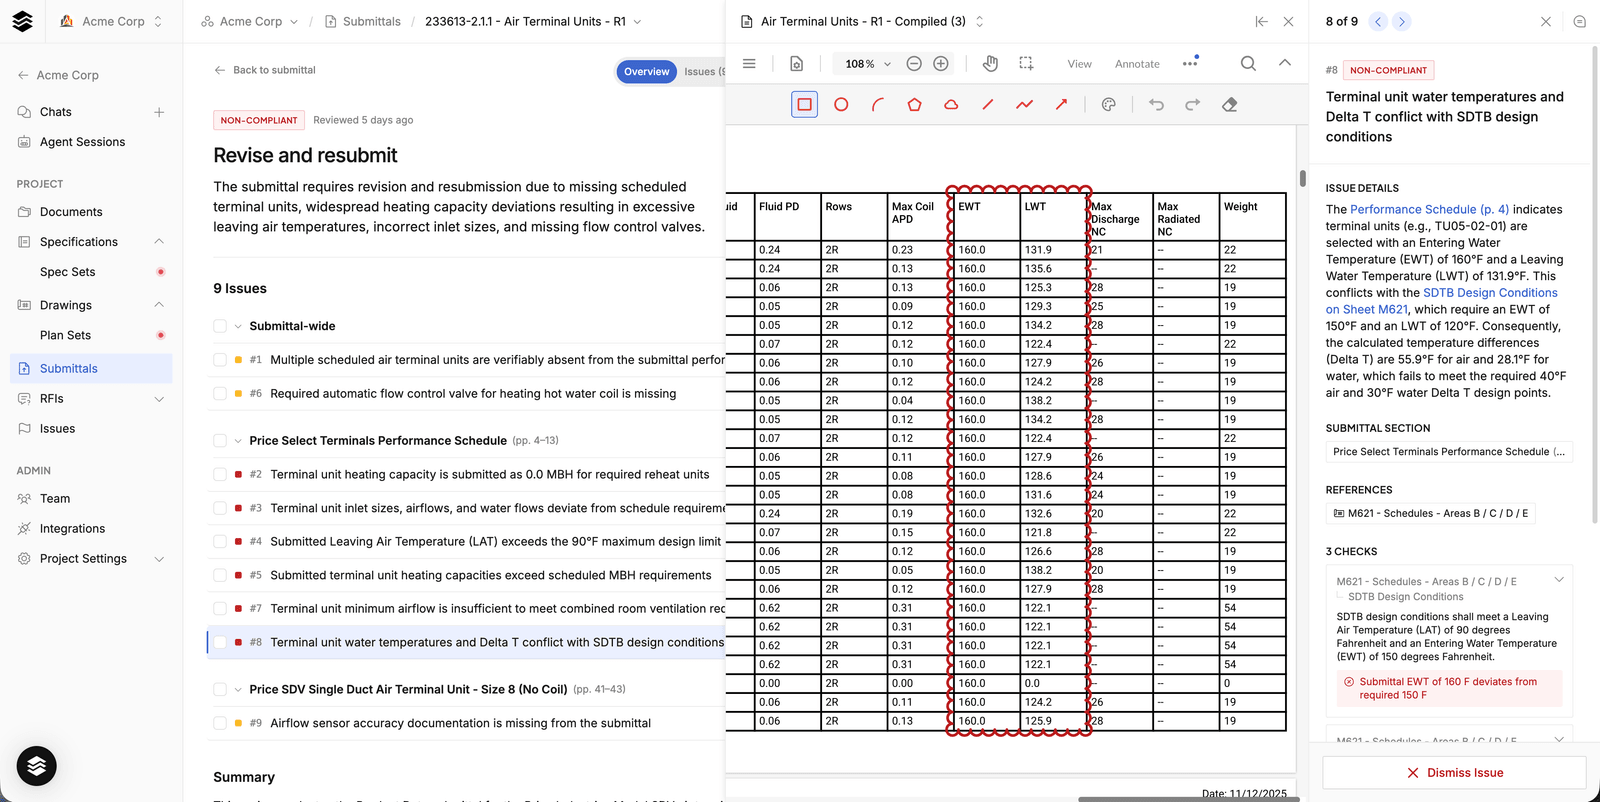Activate the pan hand tool
1600x802 pixels.
pos(990,63)
